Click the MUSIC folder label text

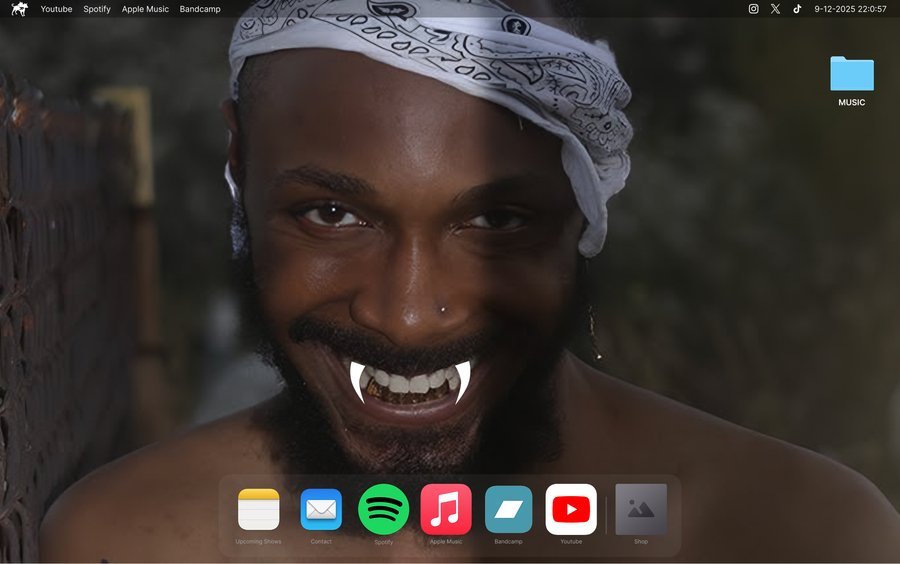click(852, 102)
